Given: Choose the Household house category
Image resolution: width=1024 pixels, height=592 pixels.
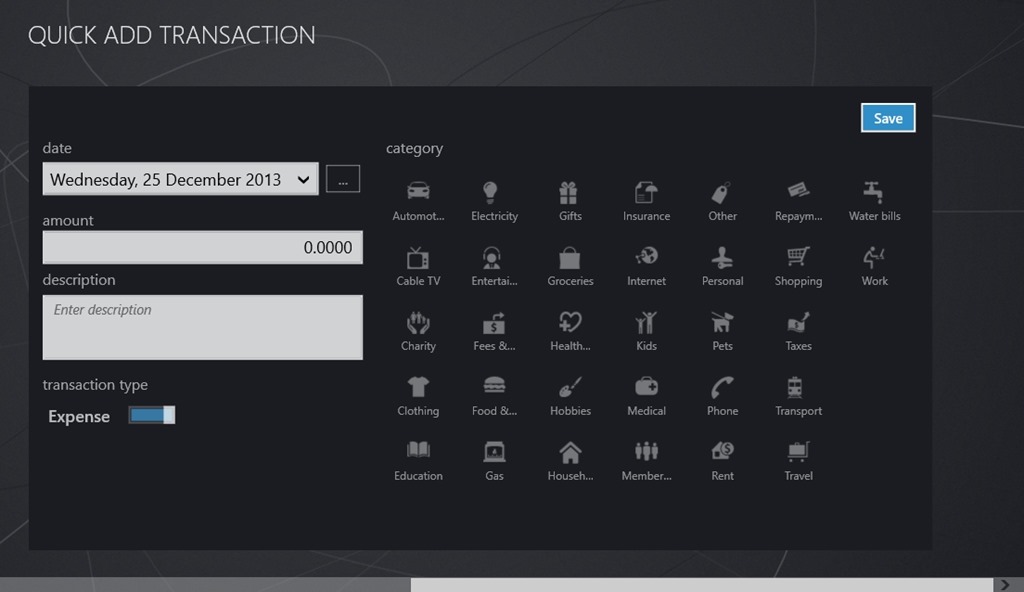Looking at the screenshot, I should click(x=570, y=452).
